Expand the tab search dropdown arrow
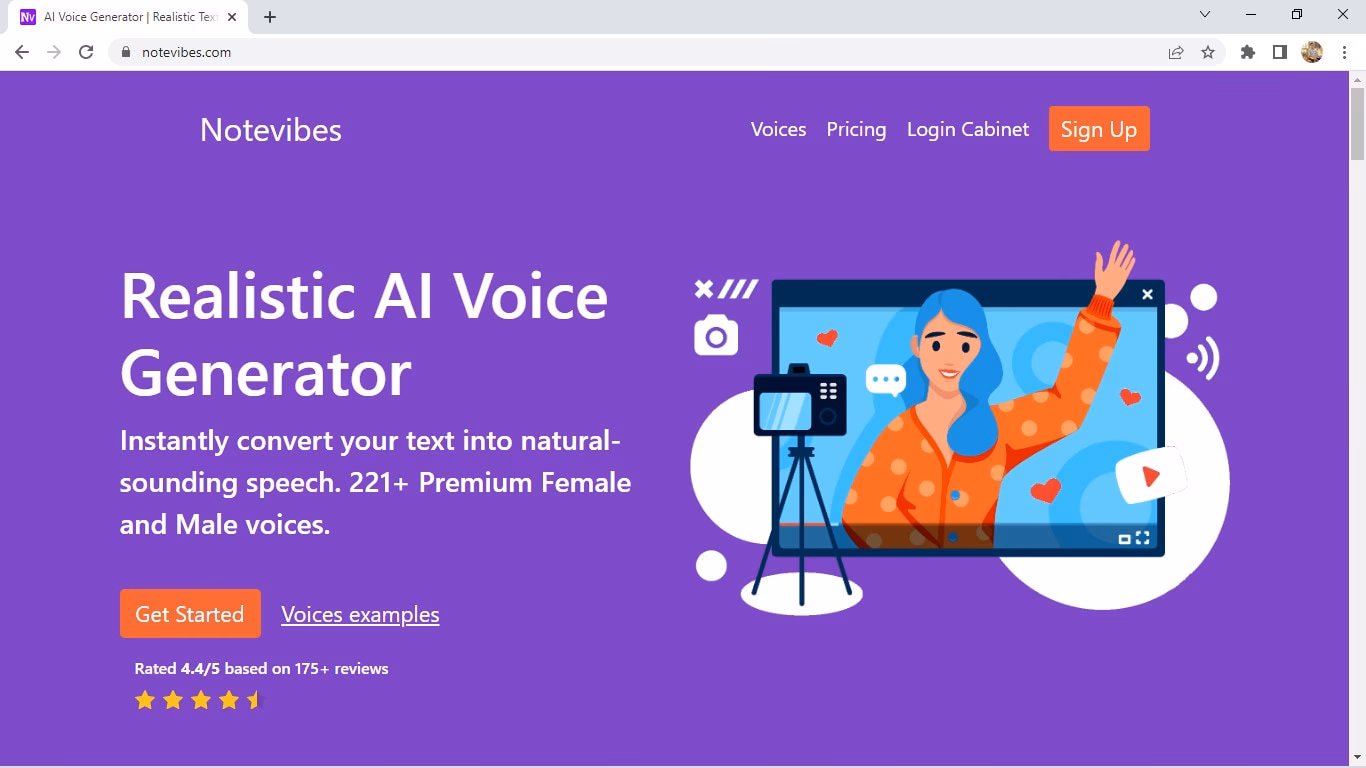The height and width of the screenshot is (768, 1366). coord(1205,15)
